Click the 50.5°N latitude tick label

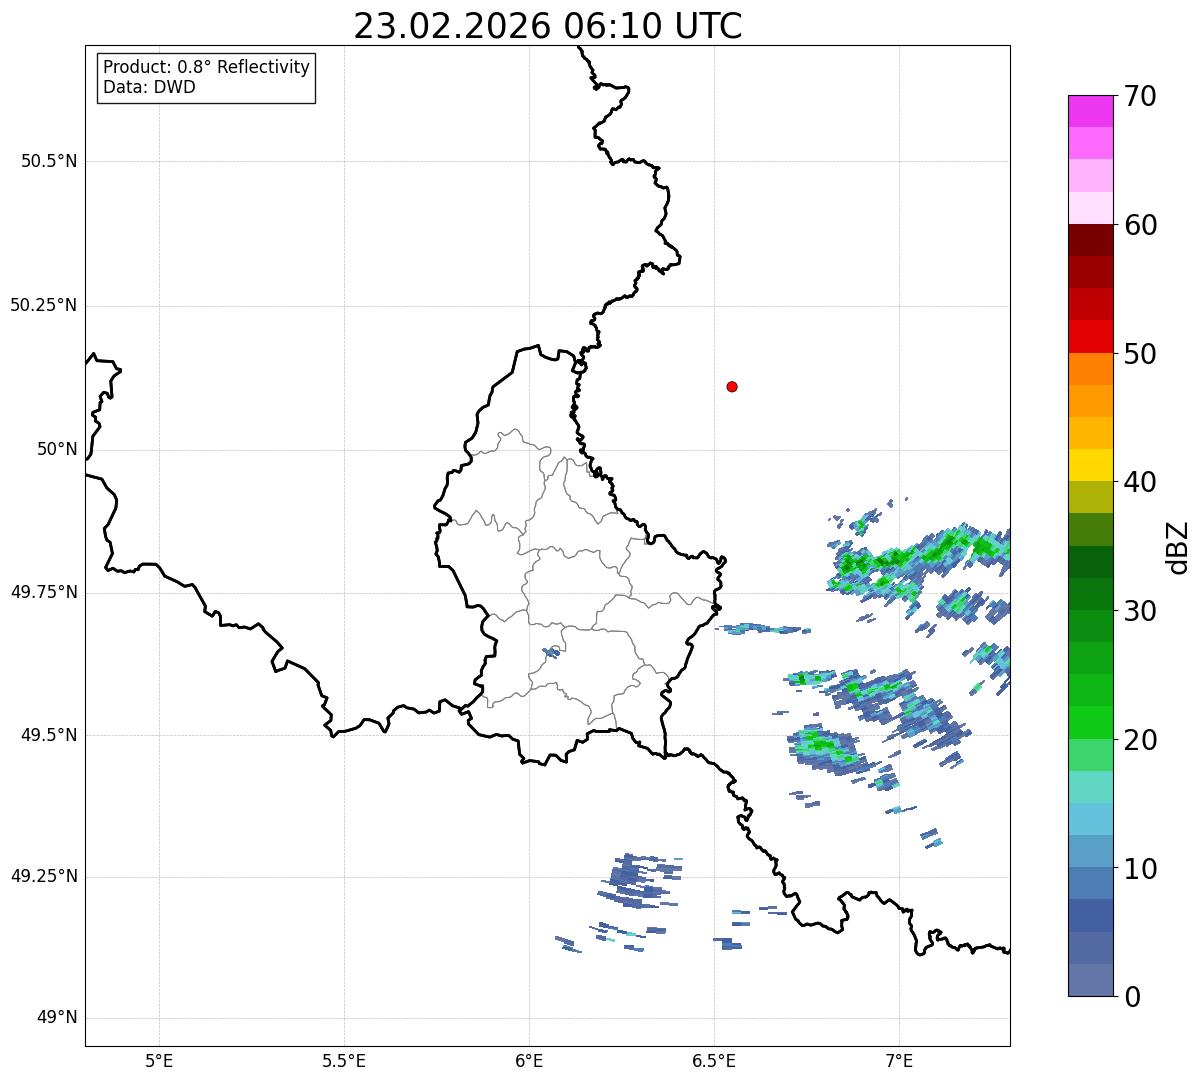tap(49, 161)
